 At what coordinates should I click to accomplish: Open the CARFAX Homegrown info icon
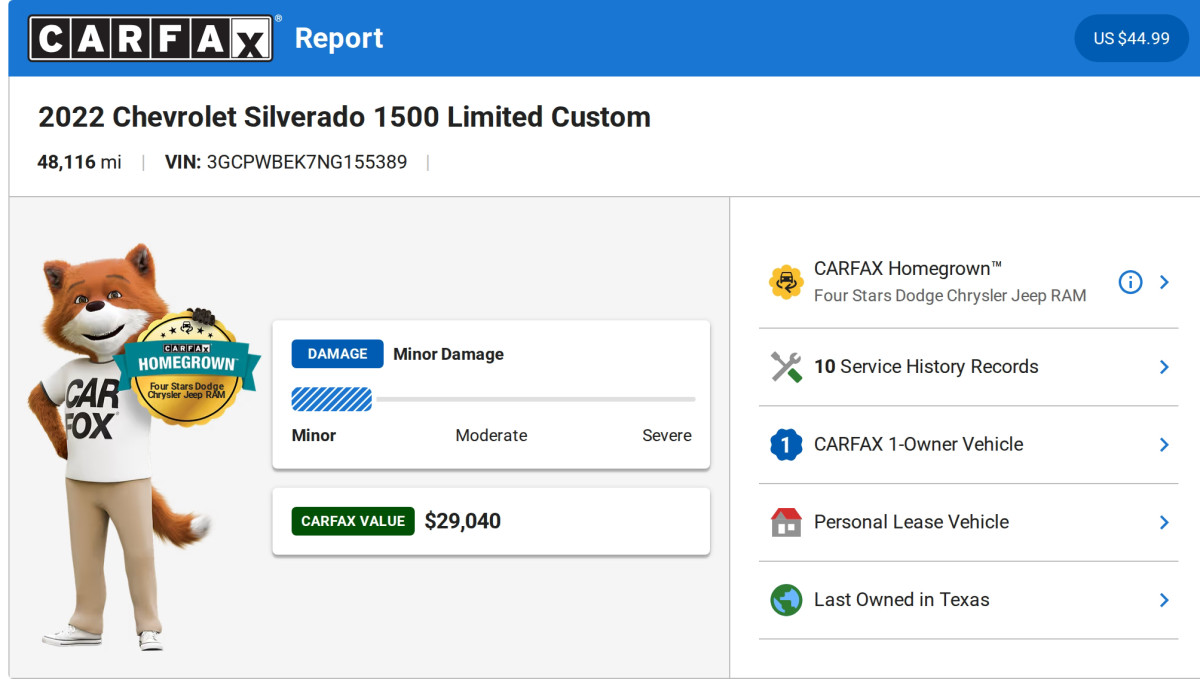[1130, 282]
